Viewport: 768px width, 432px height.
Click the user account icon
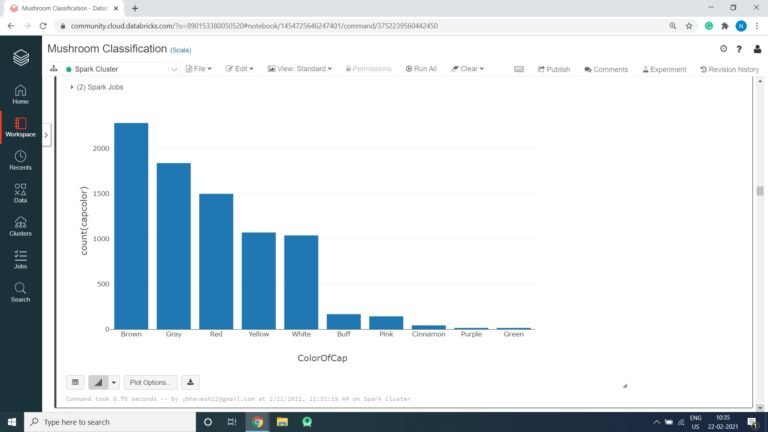[757, 49]
